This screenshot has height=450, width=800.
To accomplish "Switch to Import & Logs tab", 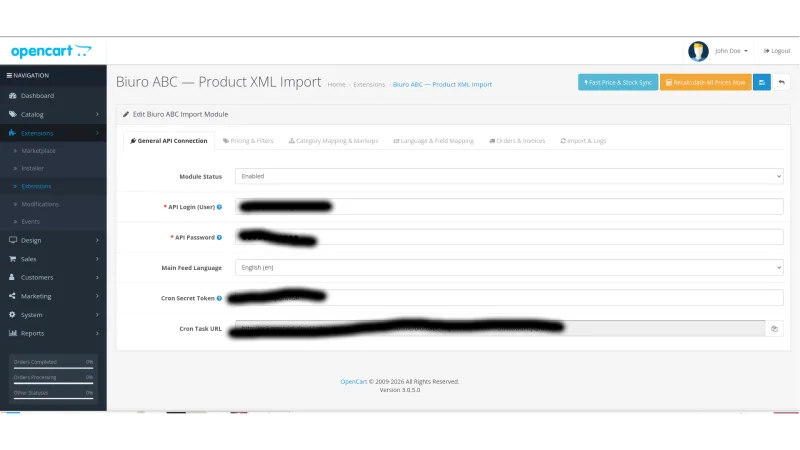I will [583, 141].
